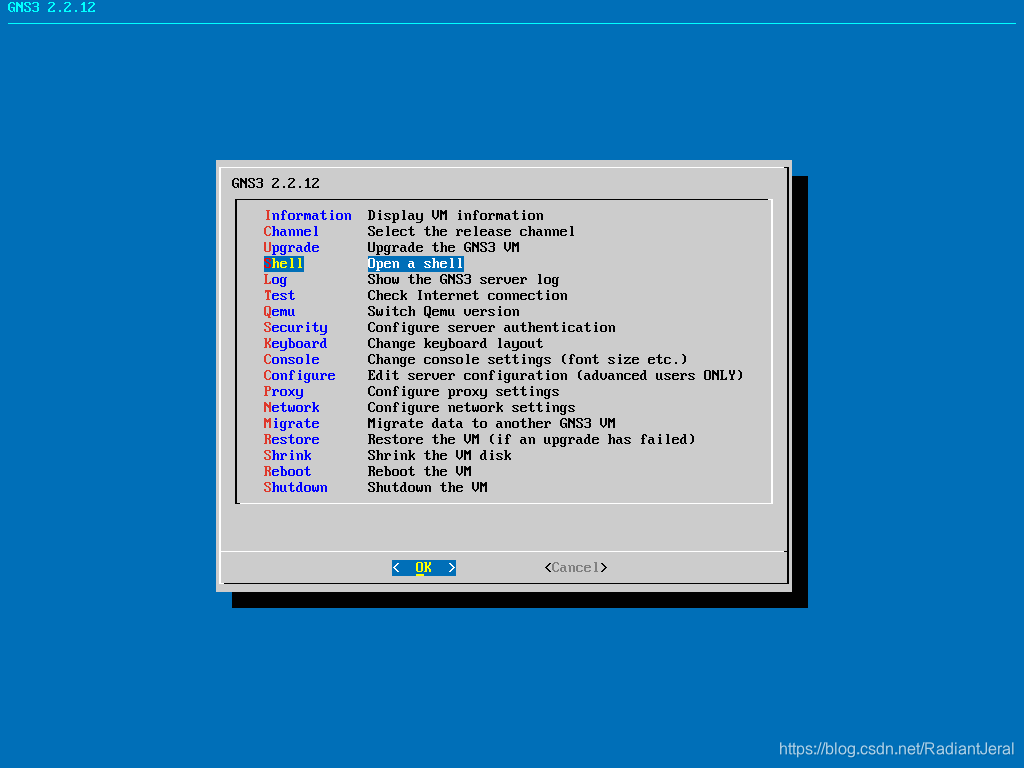Viewport: 1024px width, 768px height.
Task: Pick the Proxy menu entry
Action: pos(283,392)
